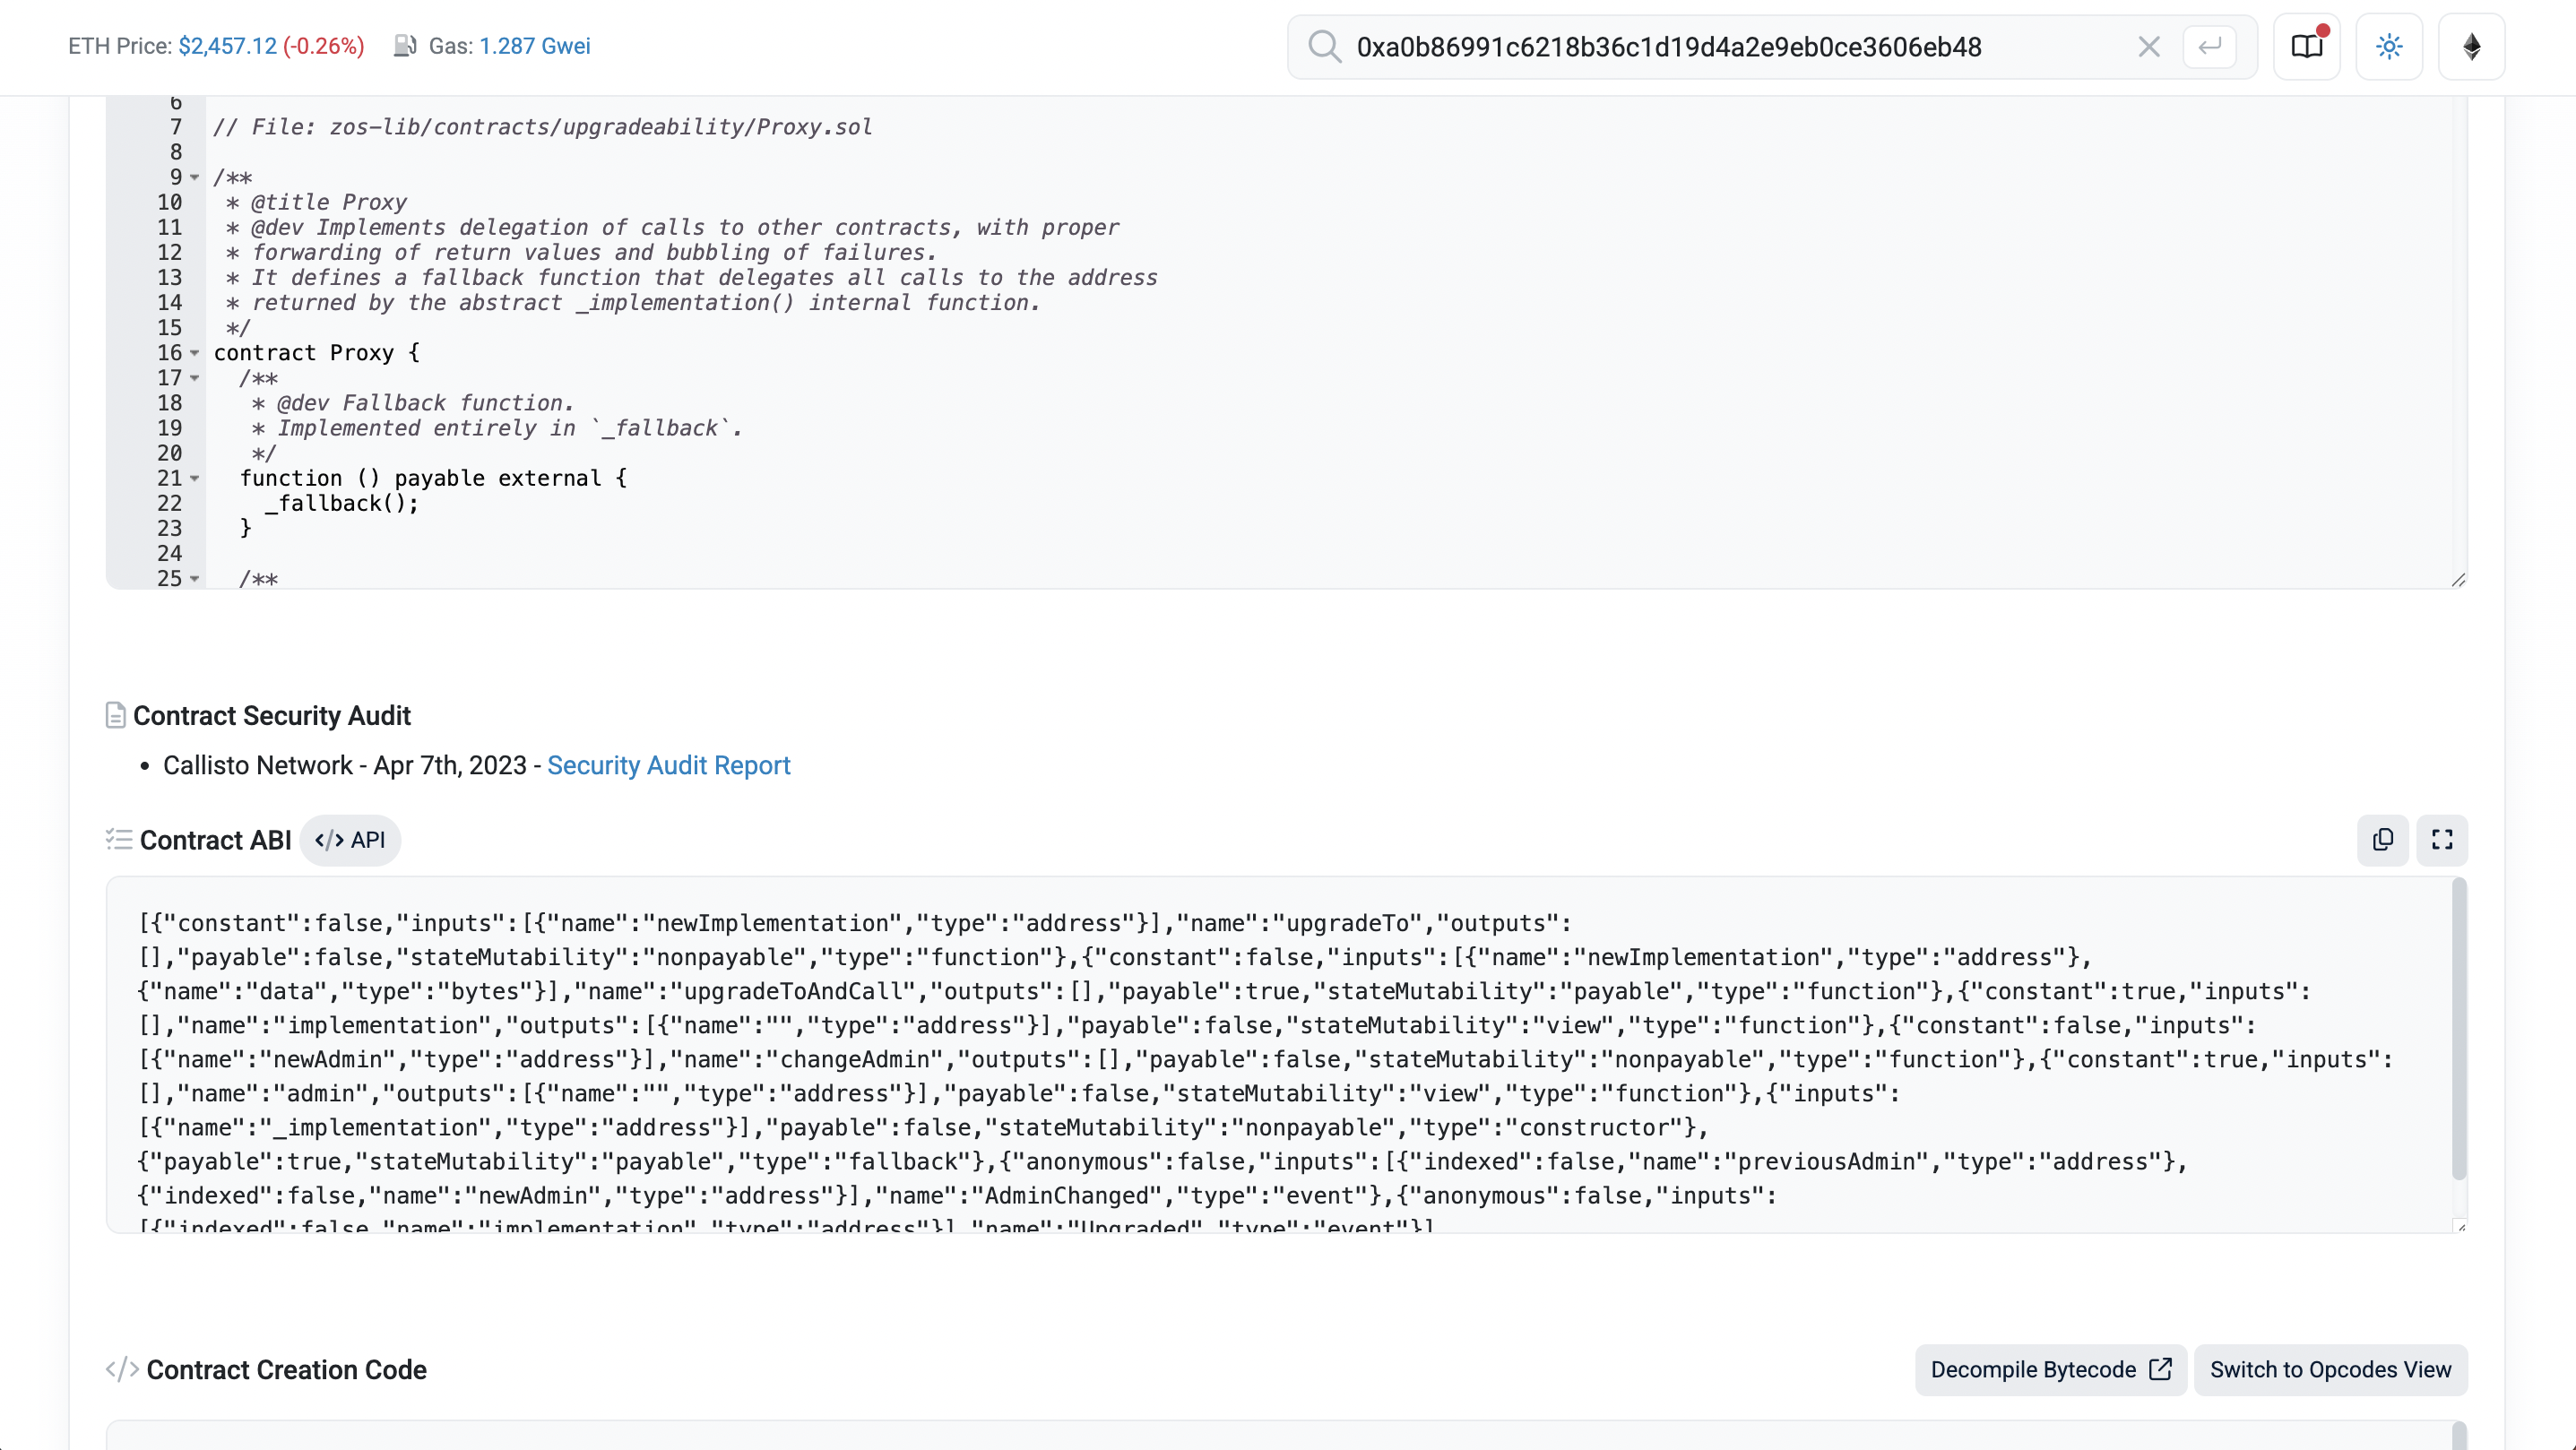Open the Security Audit Report link
Viewport: 2576px width, 1450px height.
click(x=668, y=766)
